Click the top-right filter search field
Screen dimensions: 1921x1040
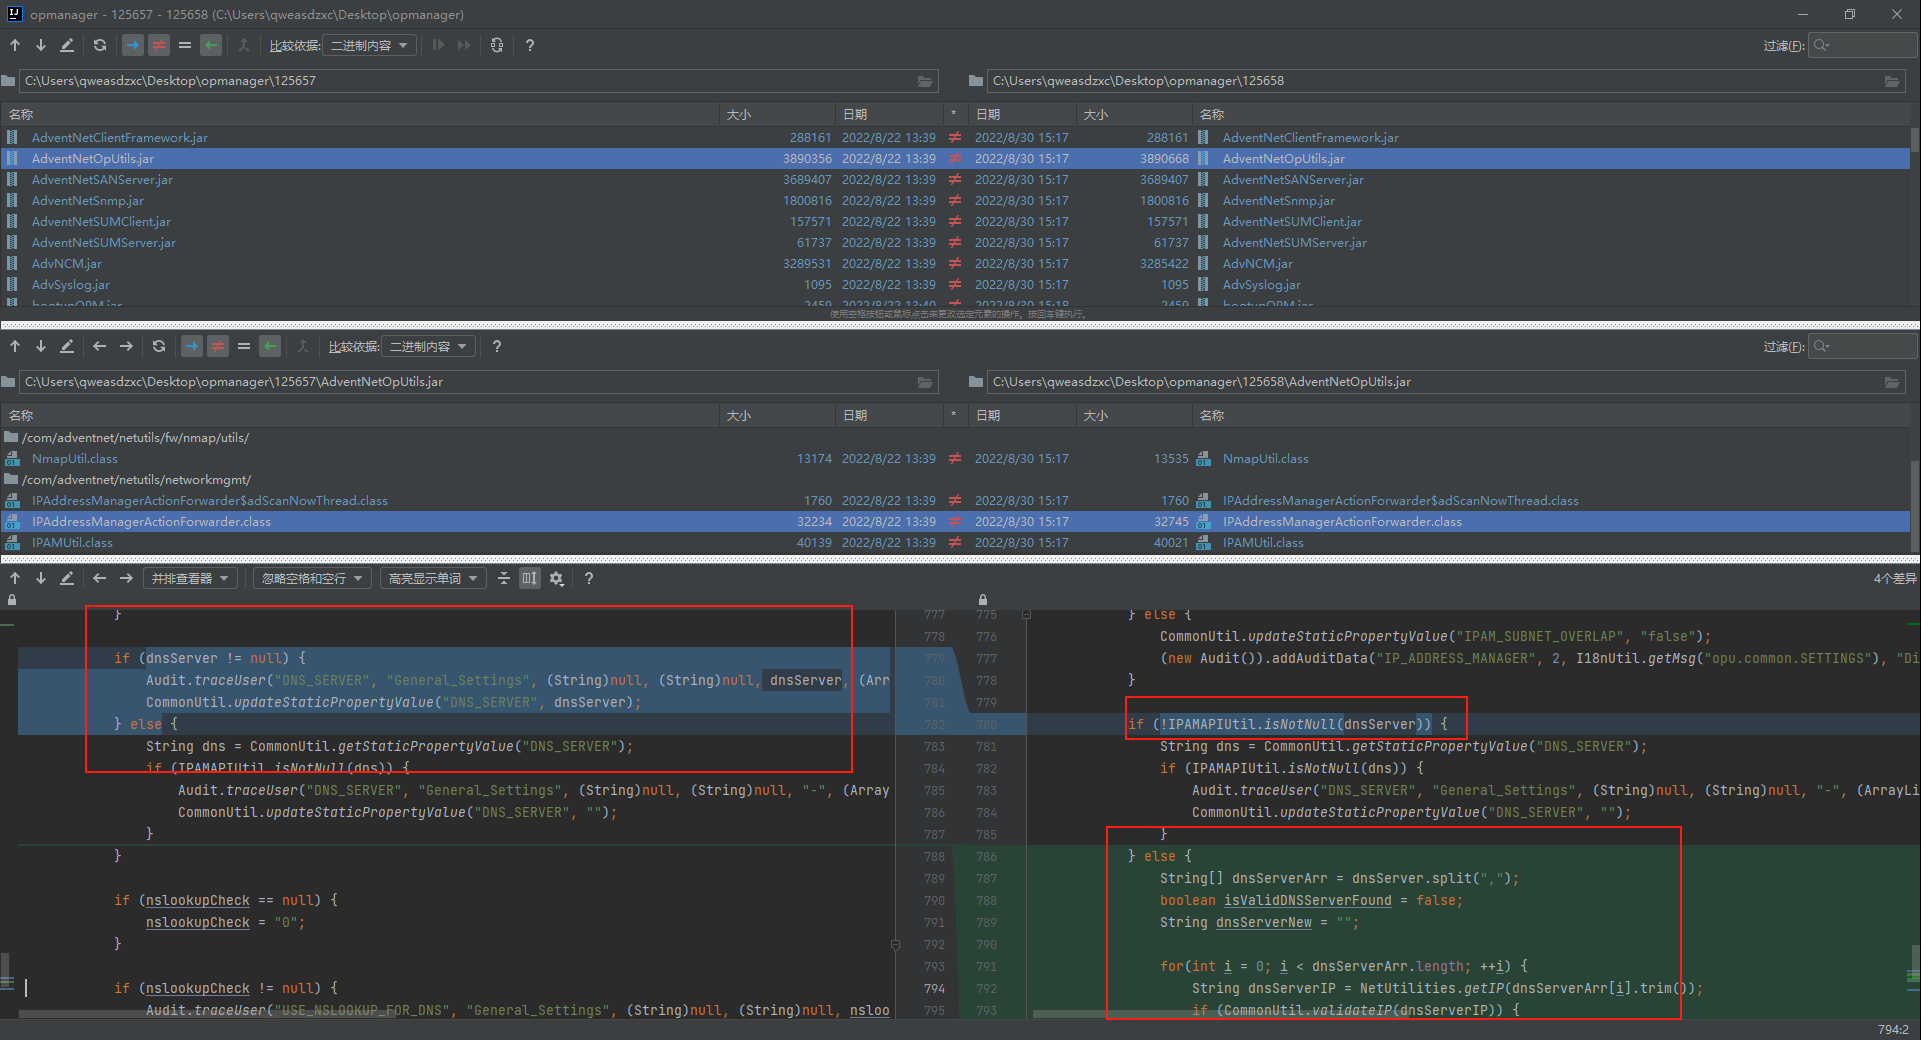(x=1871, y=45)
